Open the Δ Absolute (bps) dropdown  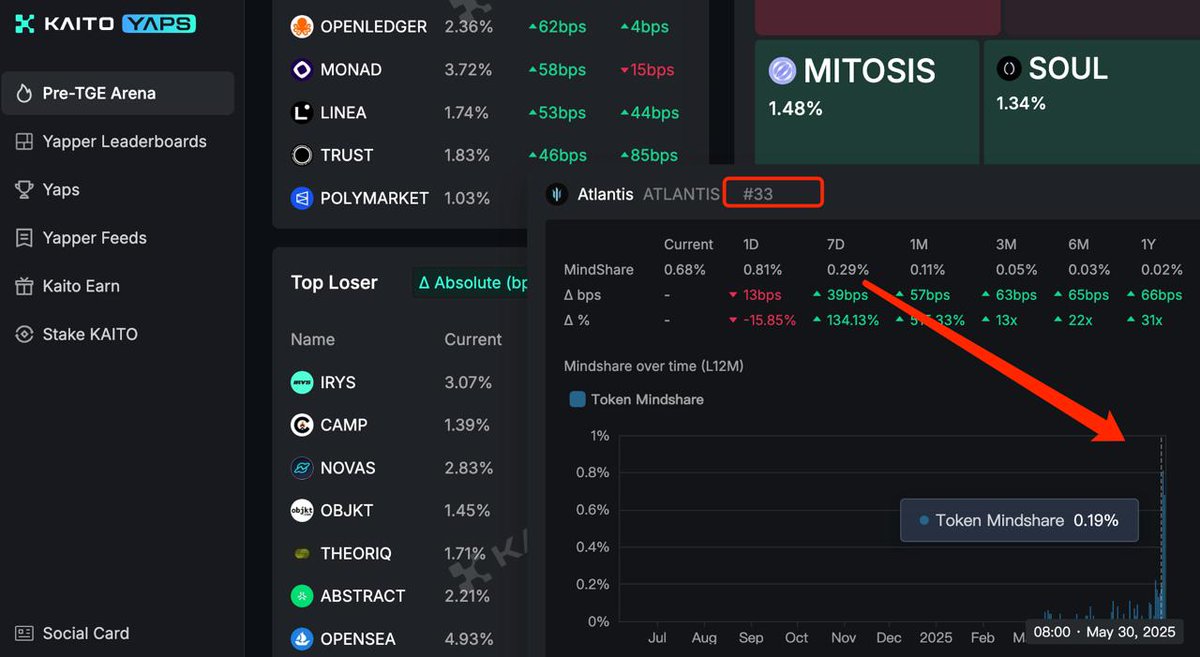coord(472,283)
